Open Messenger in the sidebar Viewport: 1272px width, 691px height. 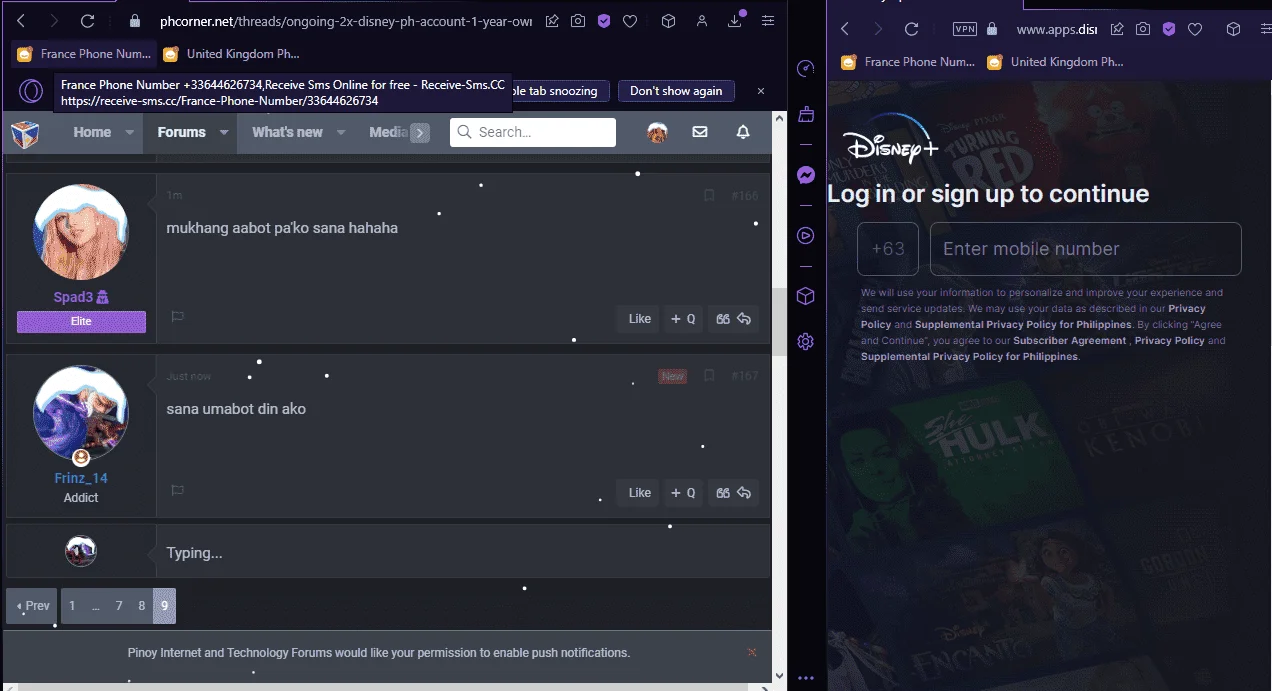point(806,175)
